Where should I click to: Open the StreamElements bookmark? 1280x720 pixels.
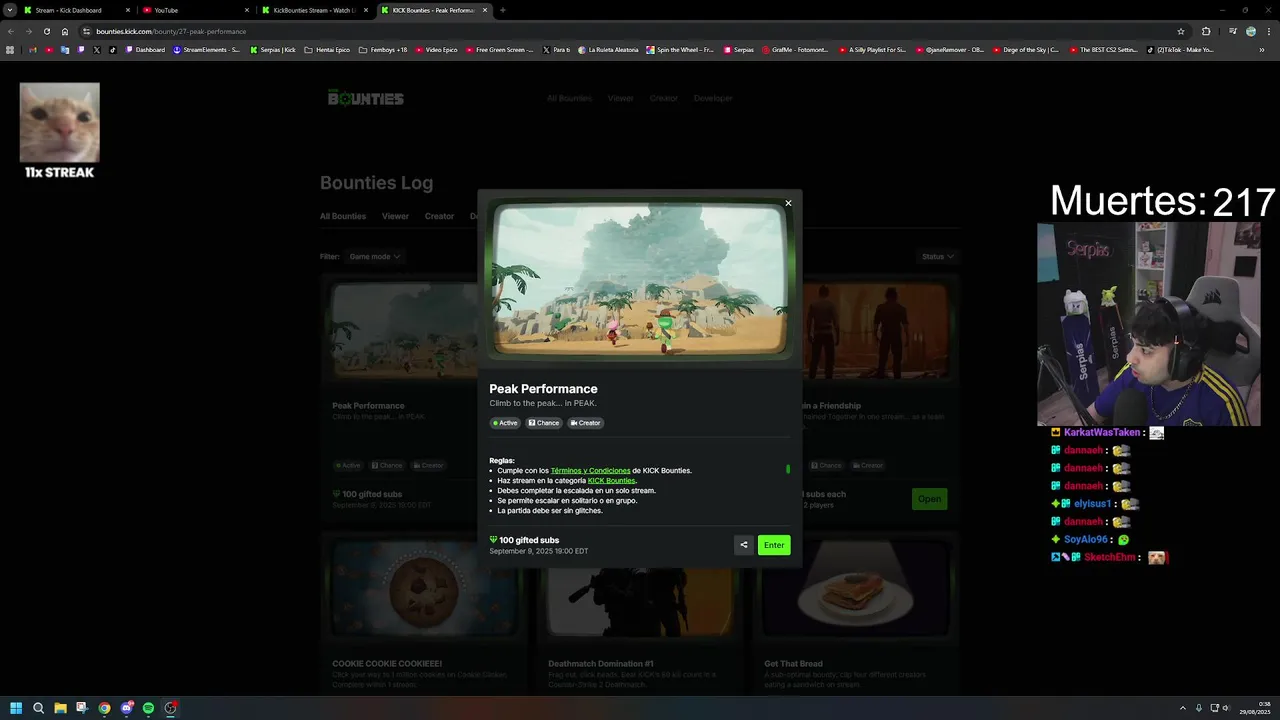pos(207,49)
